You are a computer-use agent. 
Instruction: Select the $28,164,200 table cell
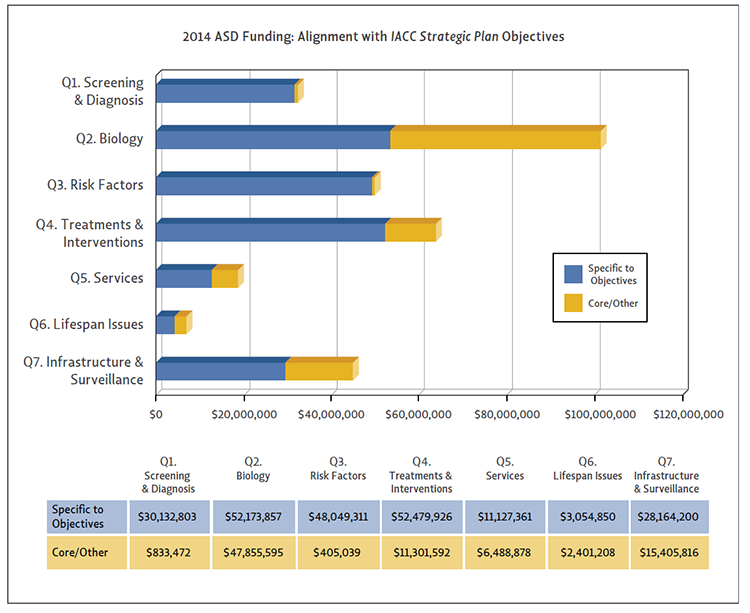click(666, 516)
